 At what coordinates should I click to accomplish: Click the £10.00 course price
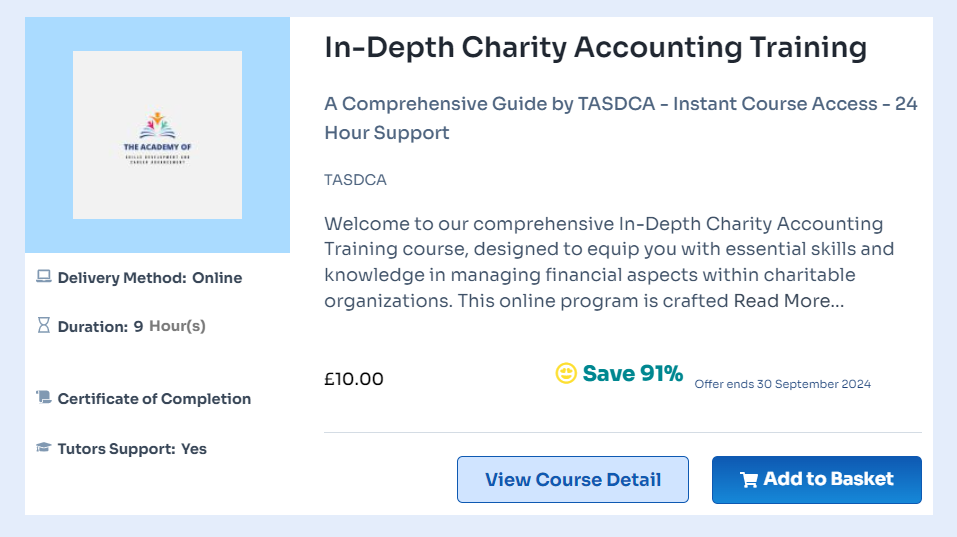click(x=353, y=379)
